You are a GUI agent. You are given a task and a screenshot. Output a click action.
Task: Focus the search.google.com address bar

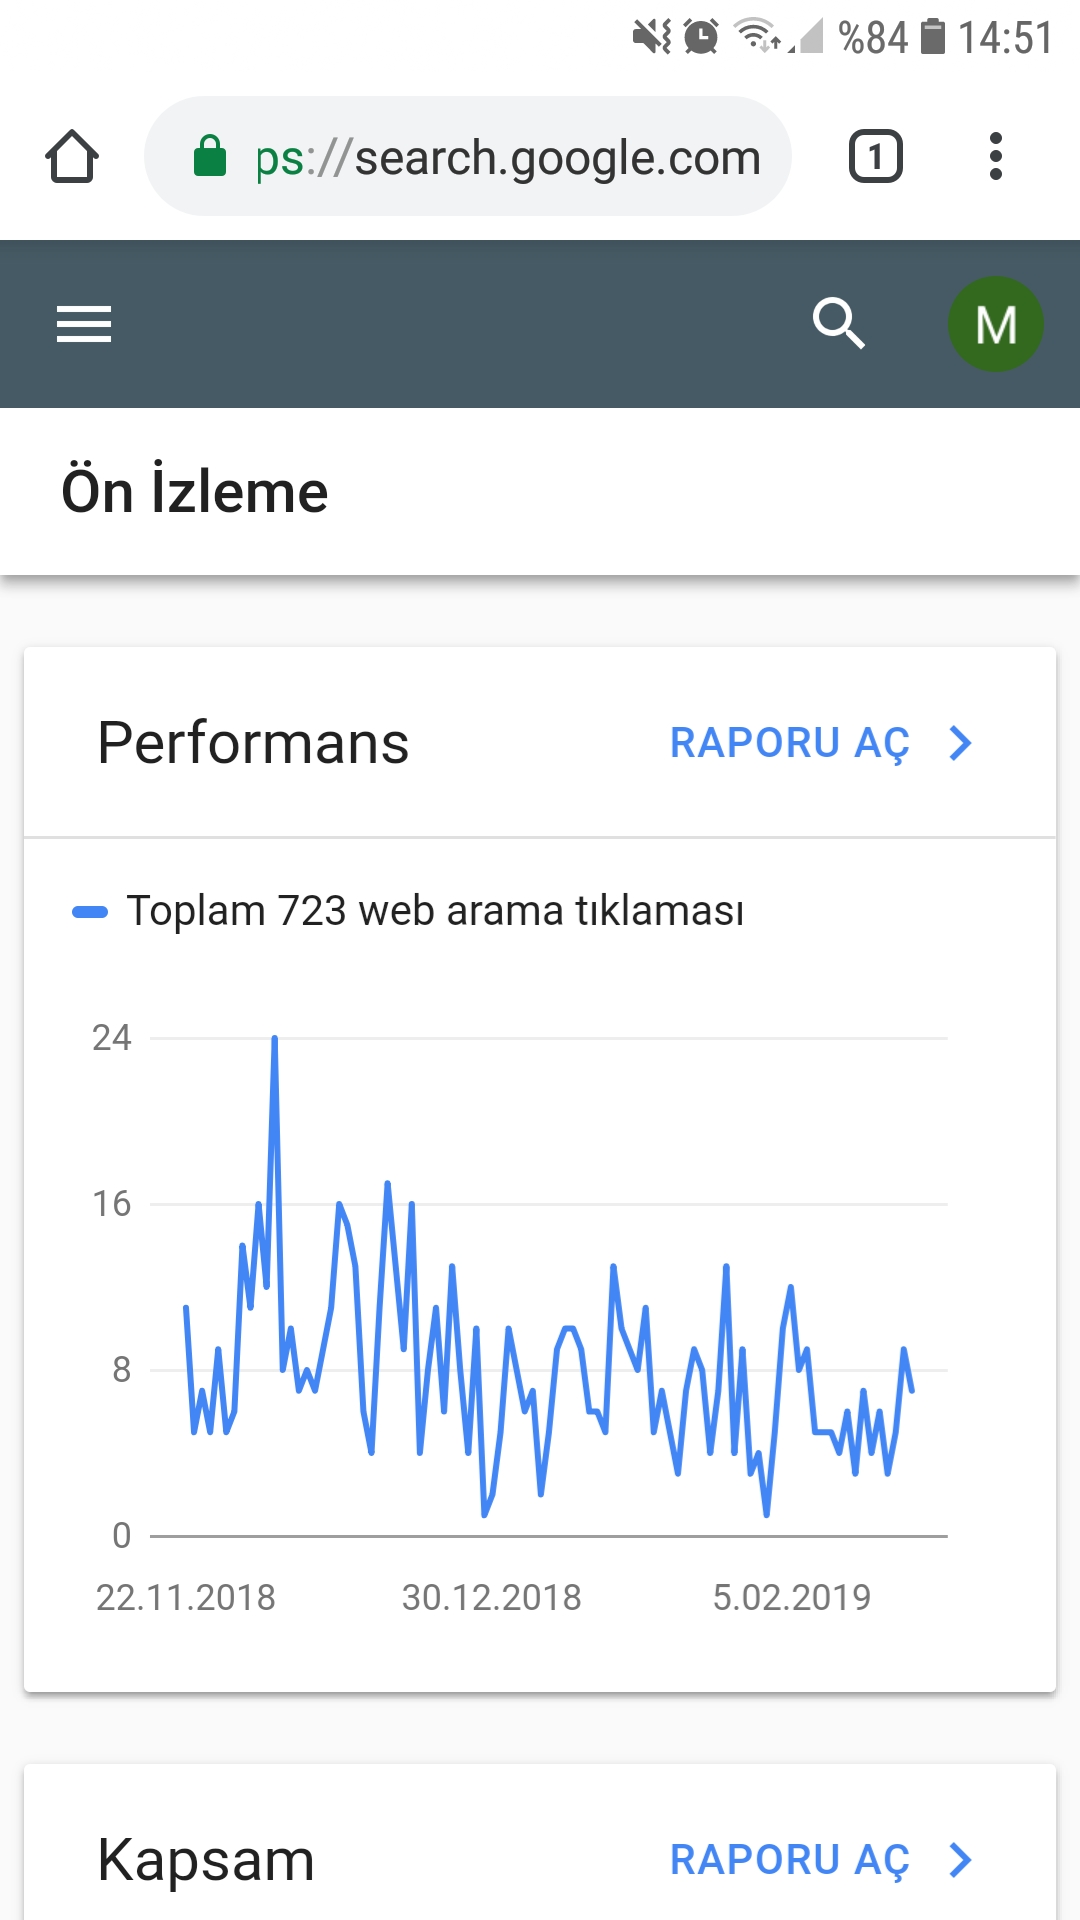pyautogui.click(x=468, y=156)
